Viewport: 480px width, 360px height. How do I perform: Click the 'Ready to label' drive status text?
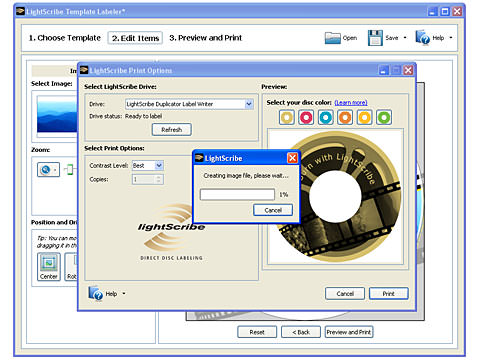pyautogui.click(x=143, y=116)
